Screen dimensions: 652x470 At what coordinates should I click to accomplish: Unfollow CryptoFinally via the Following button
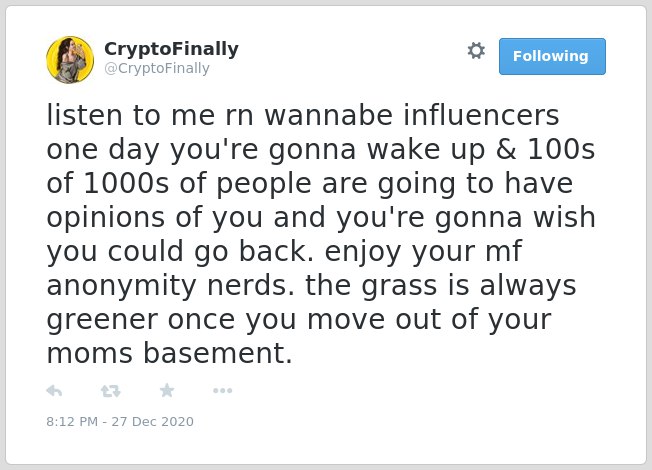point(552,57)
